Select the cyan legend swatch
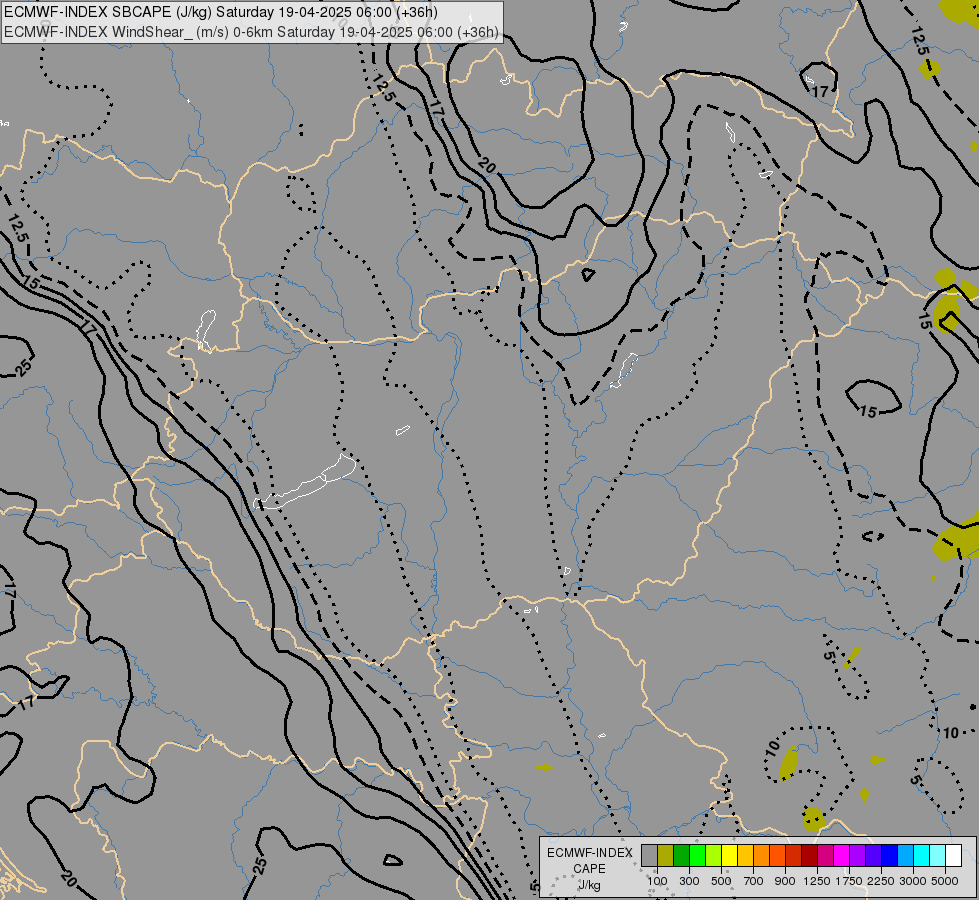The width and height of the screenshot is (979, 900). 922,855
